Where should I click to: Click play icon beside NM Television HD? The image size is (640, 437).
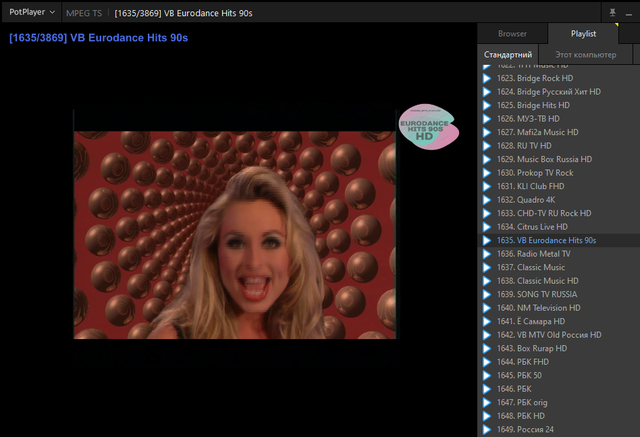(x=487, y=308)
